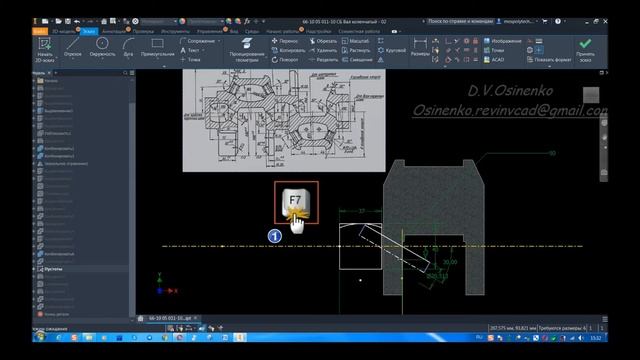Select the Прямоугольник rectangle tool
Viewport: 640px width, 360px height.
coord(158,47)
